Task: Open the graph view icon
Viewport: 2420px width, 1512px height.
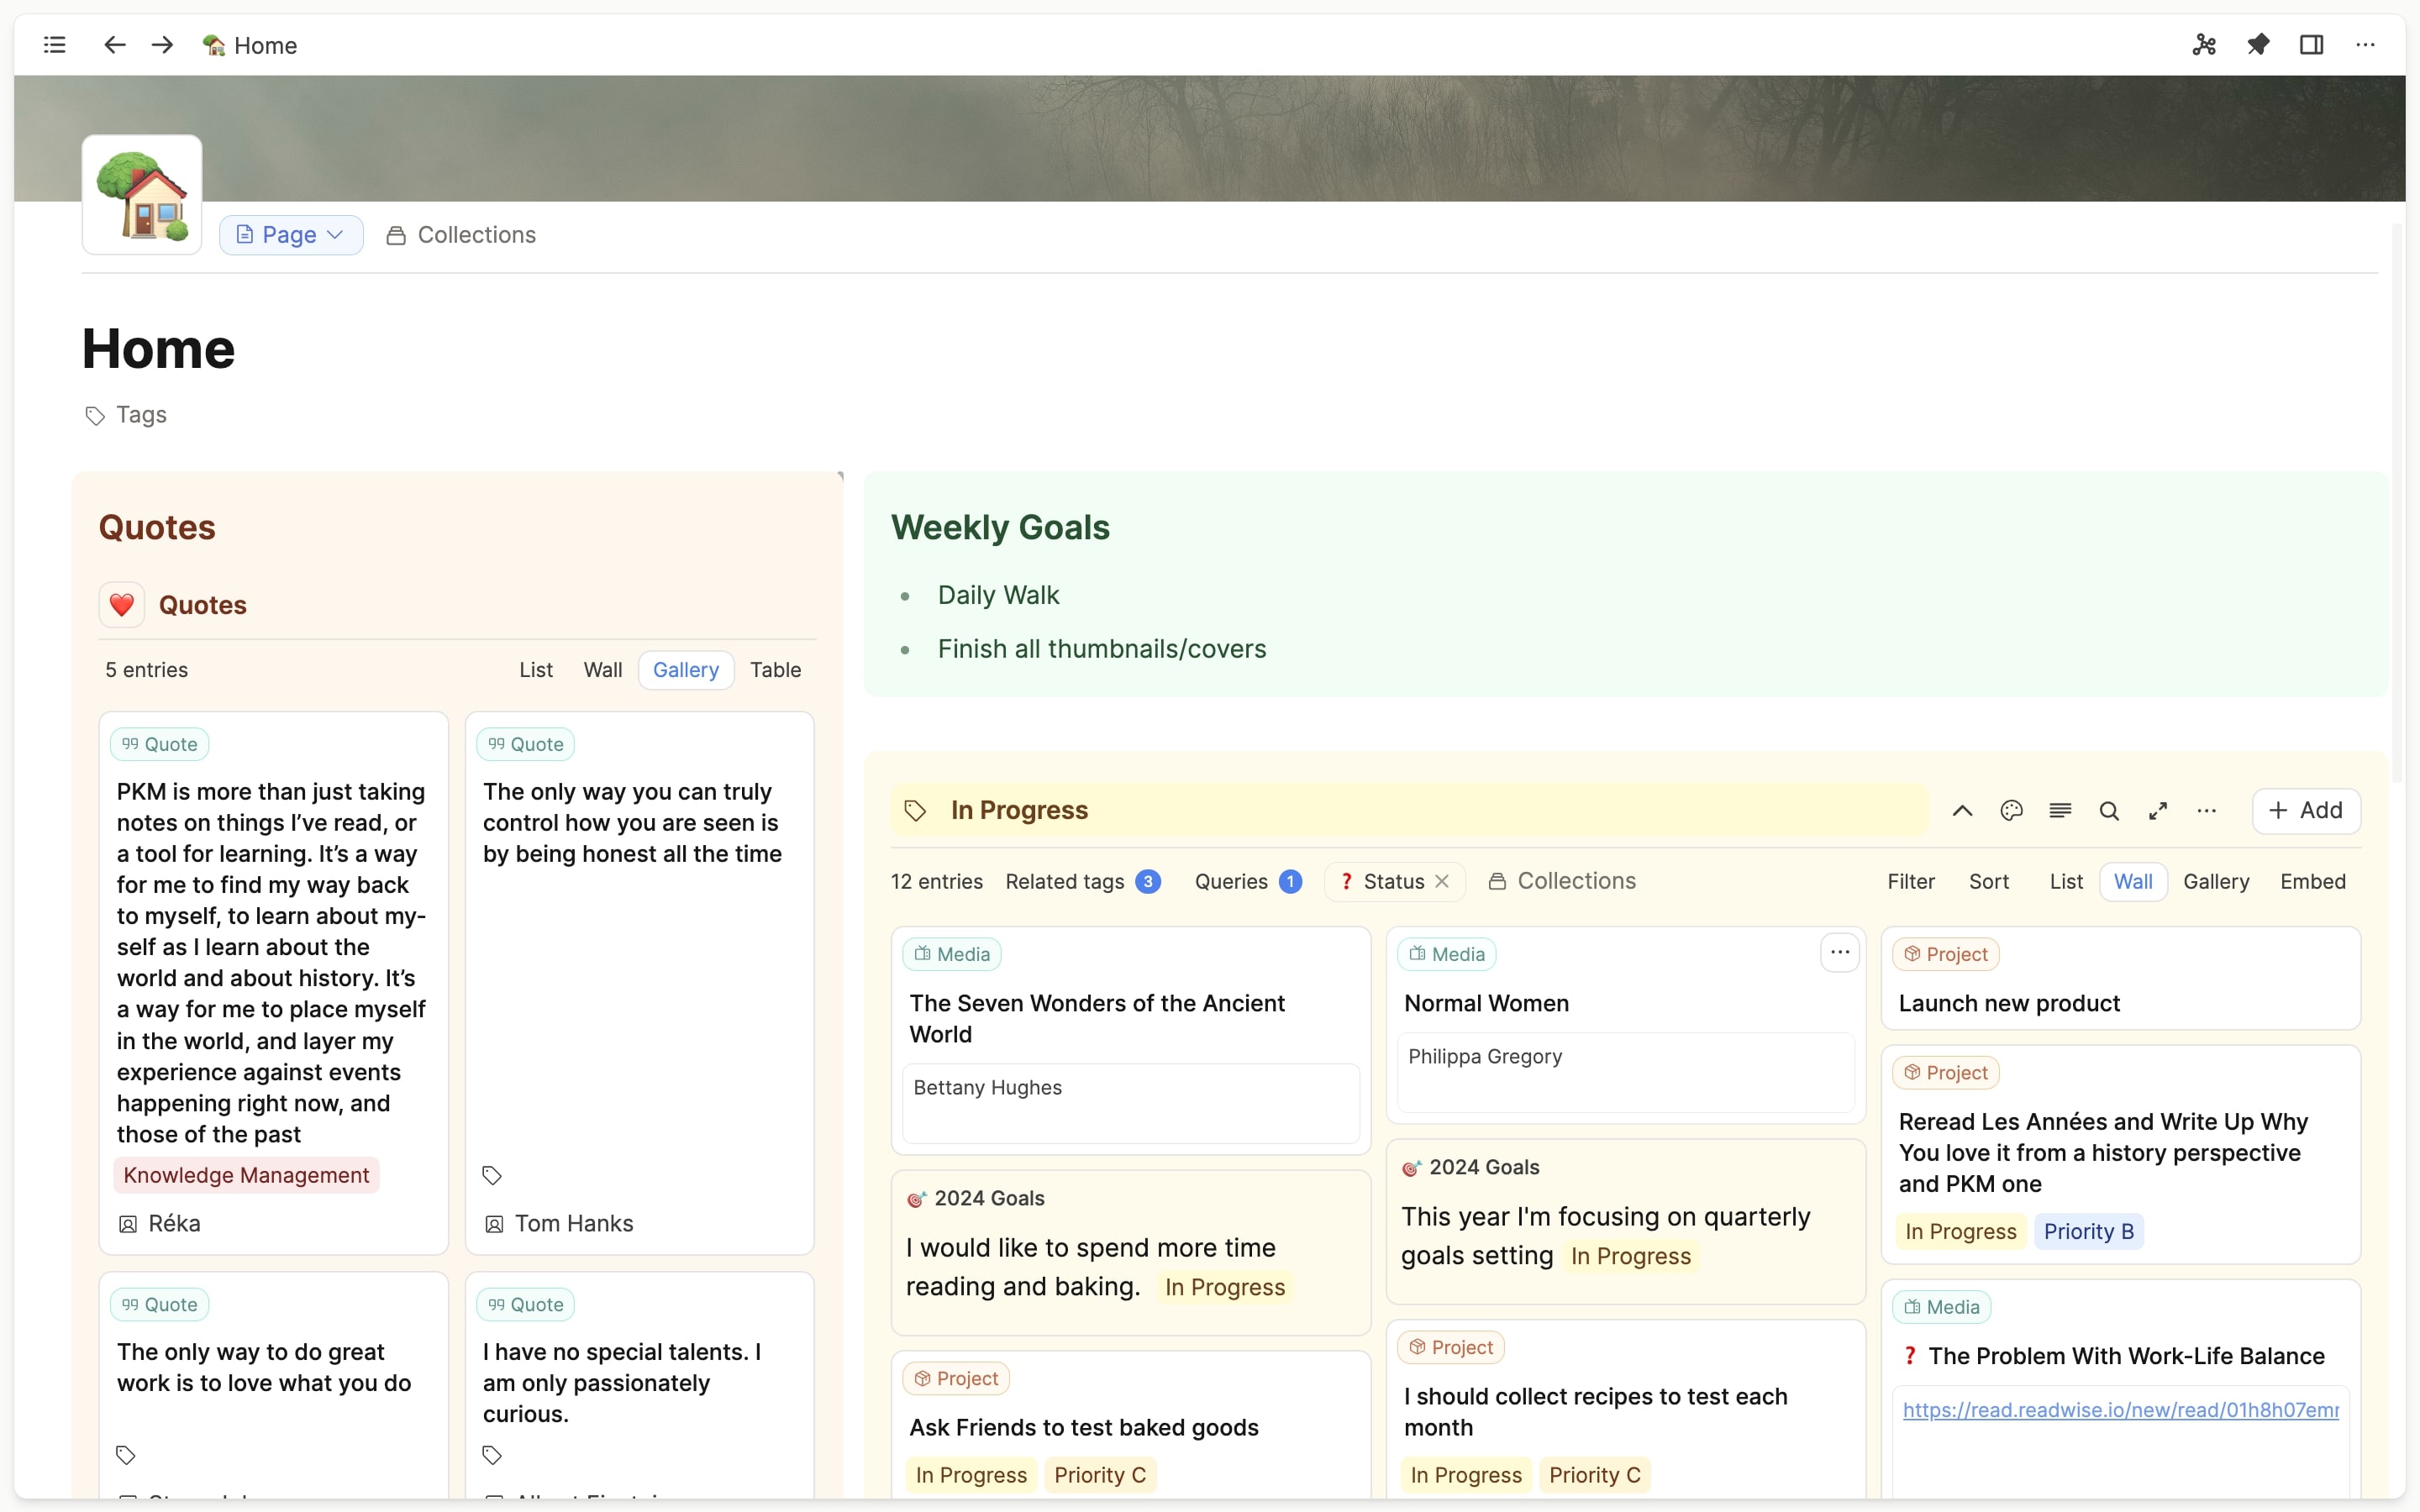Action: coord(2205,45)
